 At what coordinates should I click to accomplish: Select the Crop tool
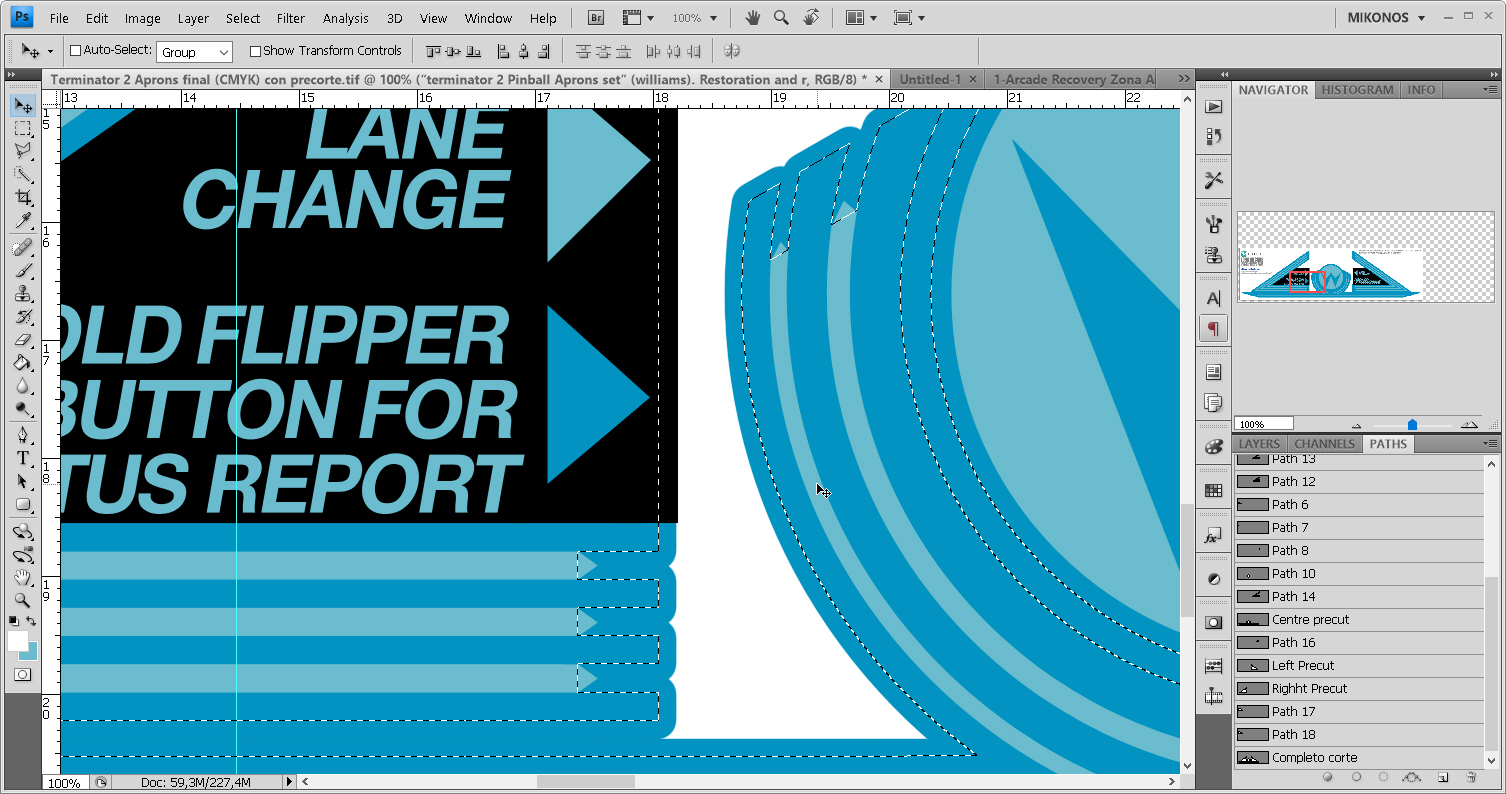click(x=22, y=198)
